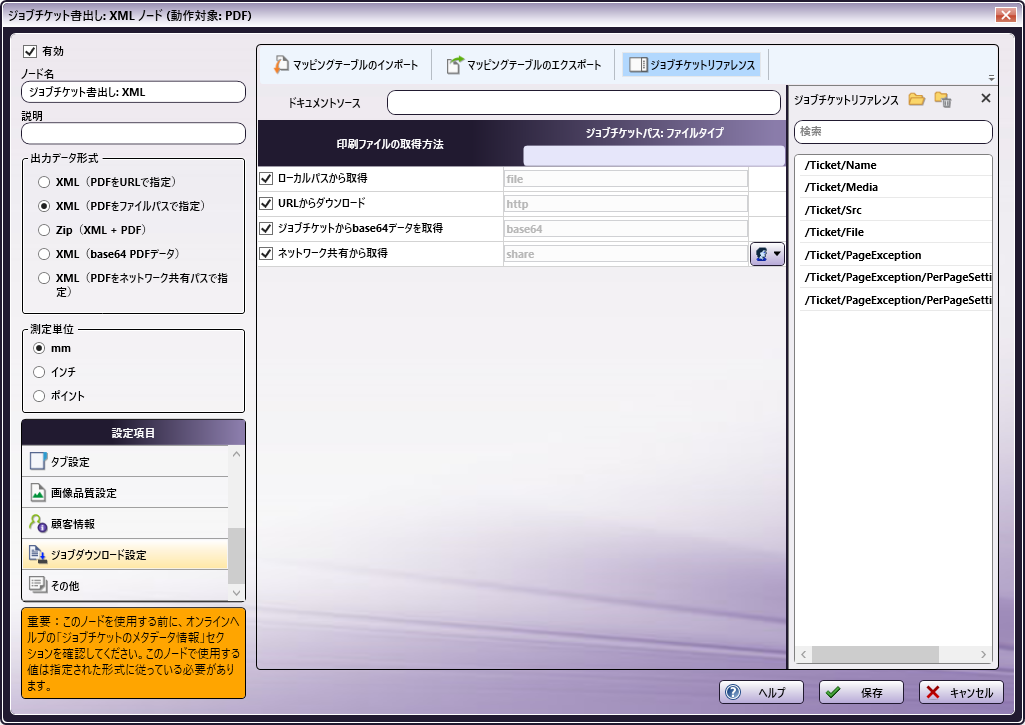Click the 検索 field in reference panel
Screen dimensions: 1025x725
pyautogui.click(x=893, y=131)
